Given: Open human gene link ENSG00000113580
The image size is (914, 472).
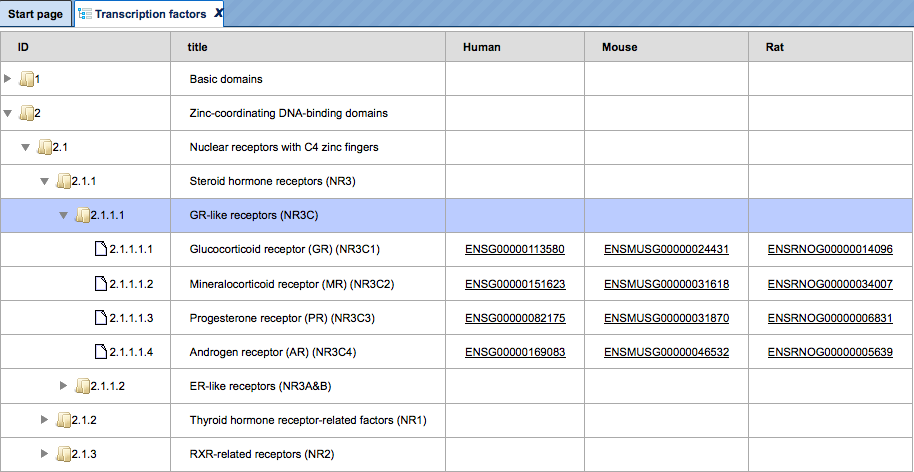Looking at the screenshot, I should click(x=515, y=249).
